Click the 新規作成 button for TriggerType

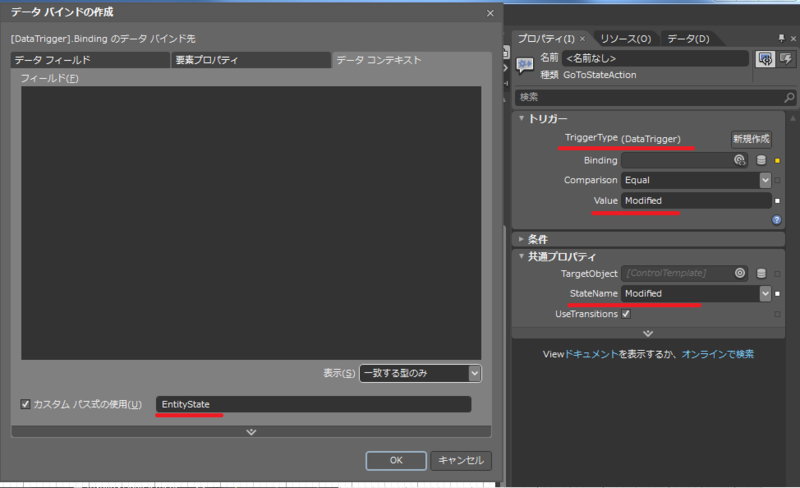coord(751,139)
